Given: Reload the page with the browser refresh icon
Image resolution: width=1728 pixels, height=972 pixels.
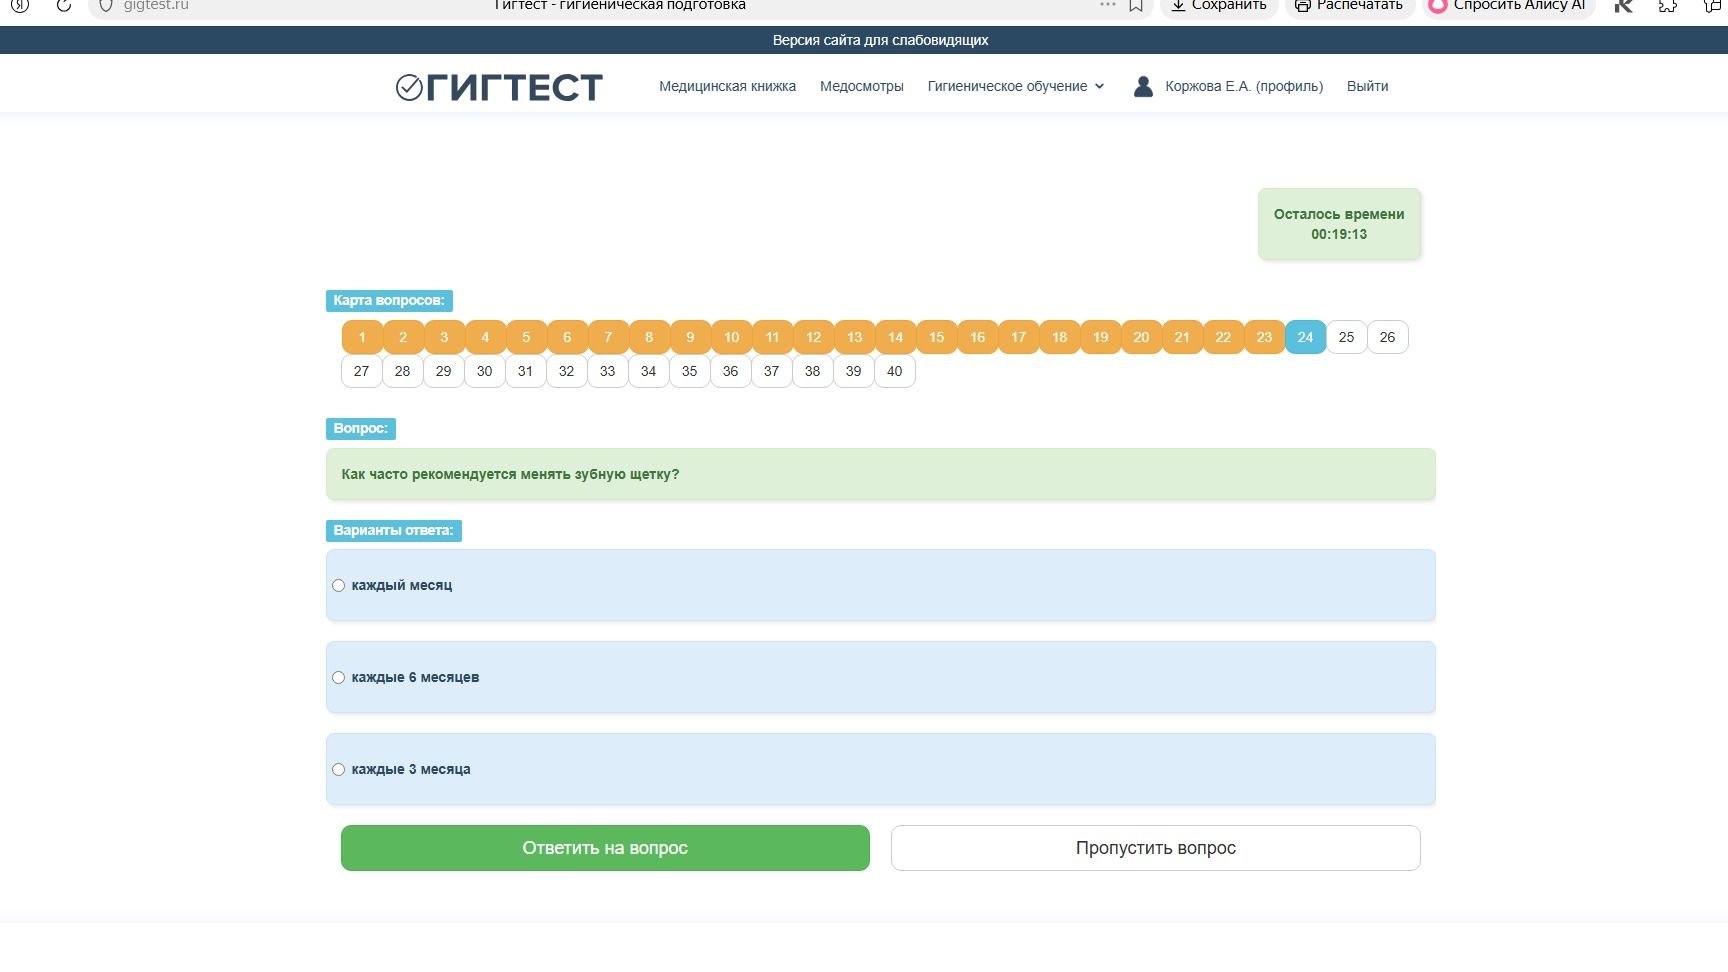Looking at the screenshot, I should pos(63,5).
